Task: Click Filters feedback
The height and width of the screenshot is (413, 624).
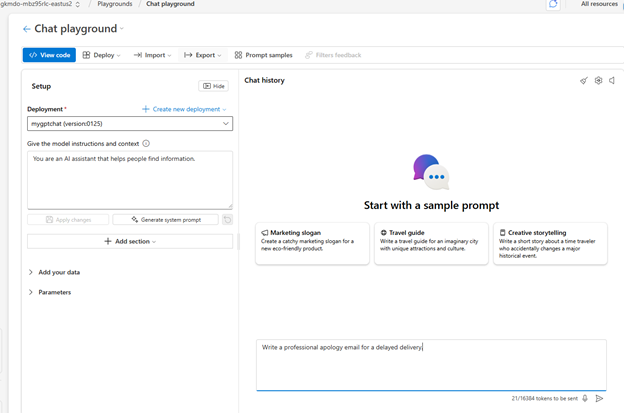Action: 333,55
